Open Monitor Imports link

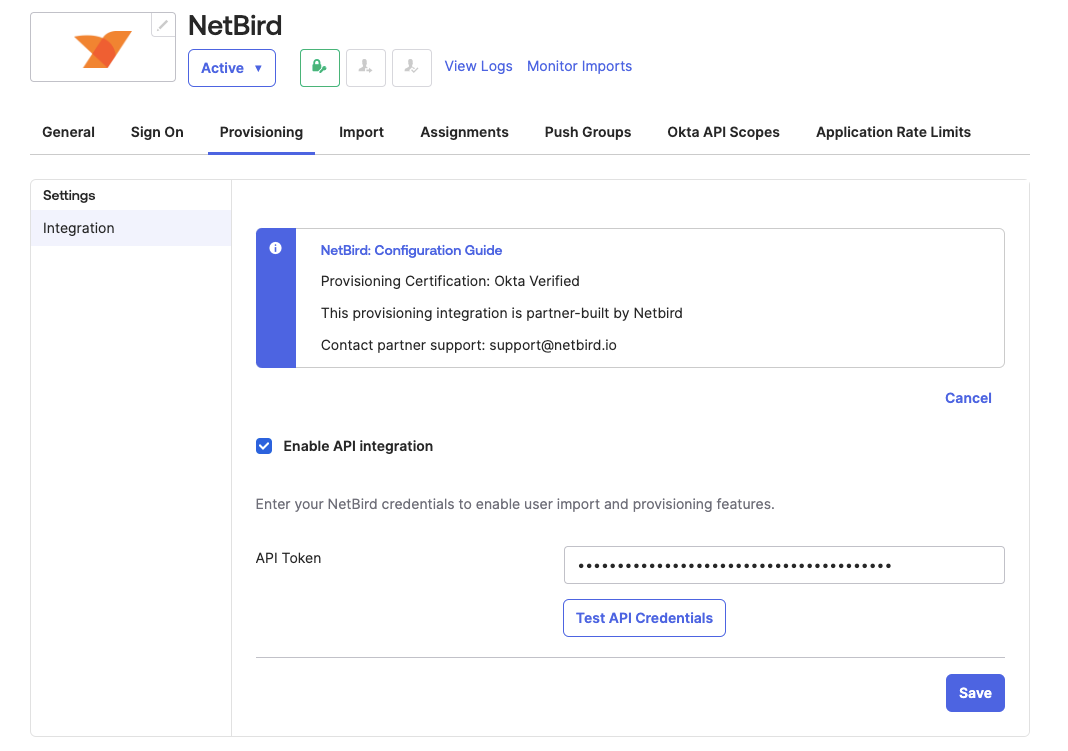click(579, 66)
